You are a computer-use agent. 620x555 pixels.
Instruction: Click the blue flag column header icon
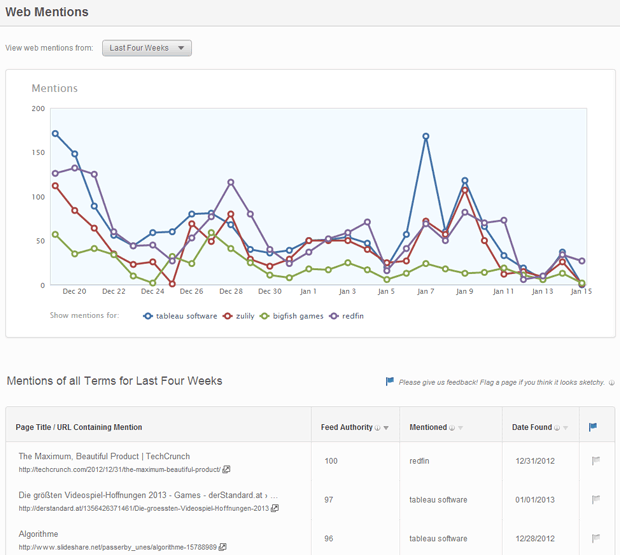point(593,427)
